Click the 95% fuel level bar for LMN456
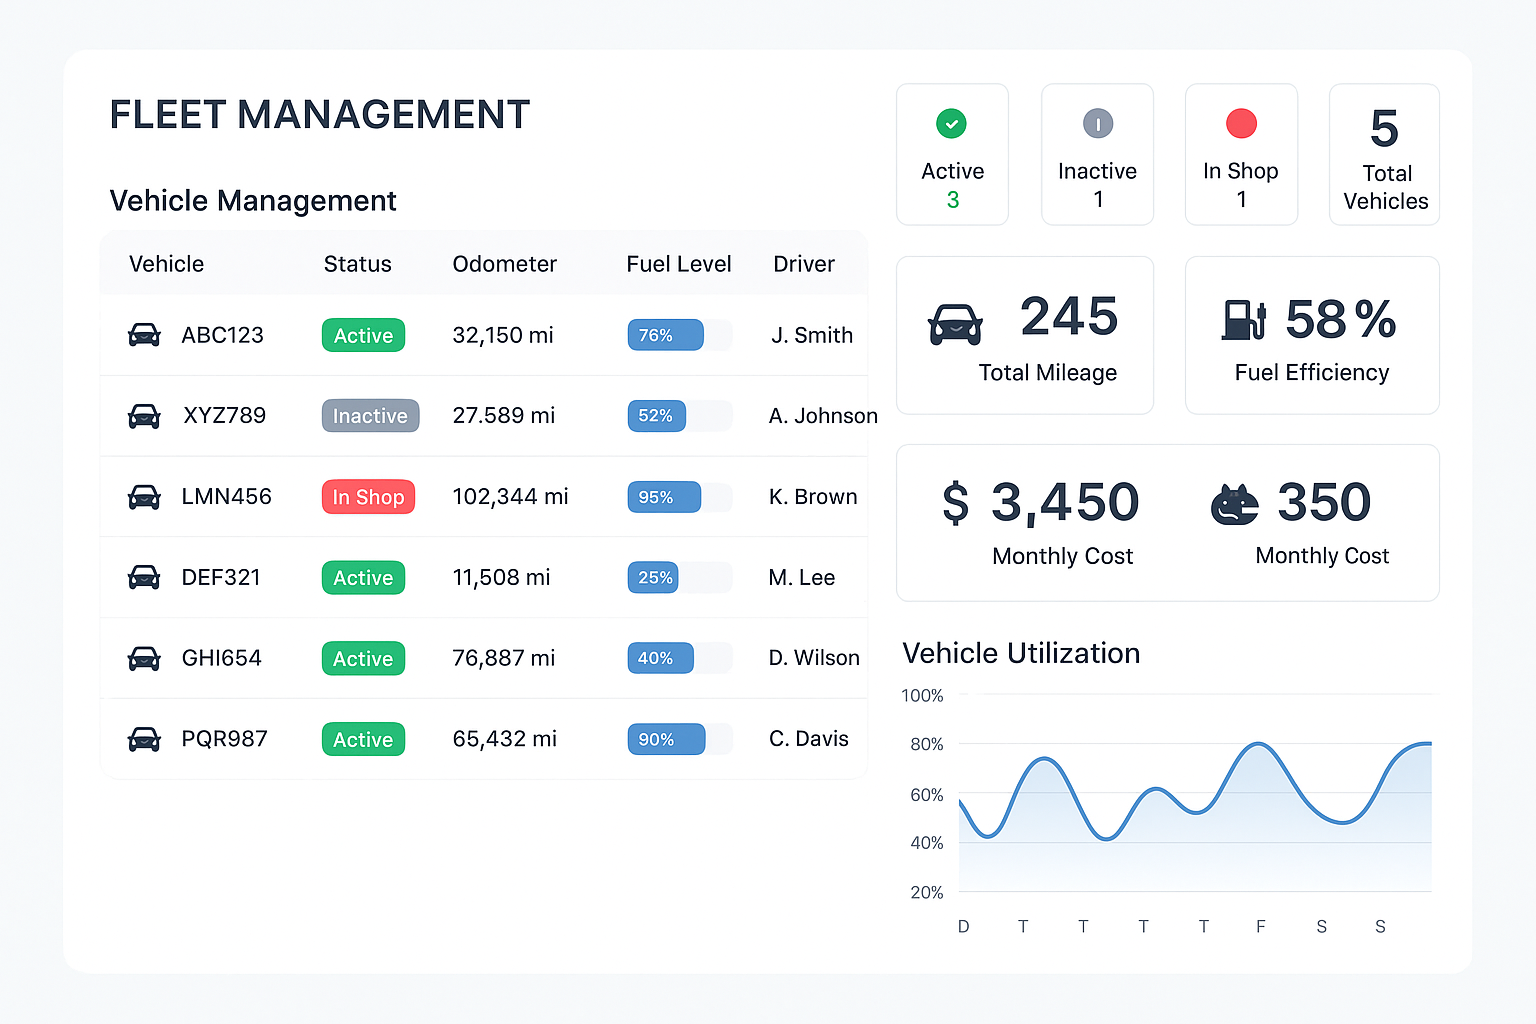1536x1024 pixels. click(x=664, y=497)
